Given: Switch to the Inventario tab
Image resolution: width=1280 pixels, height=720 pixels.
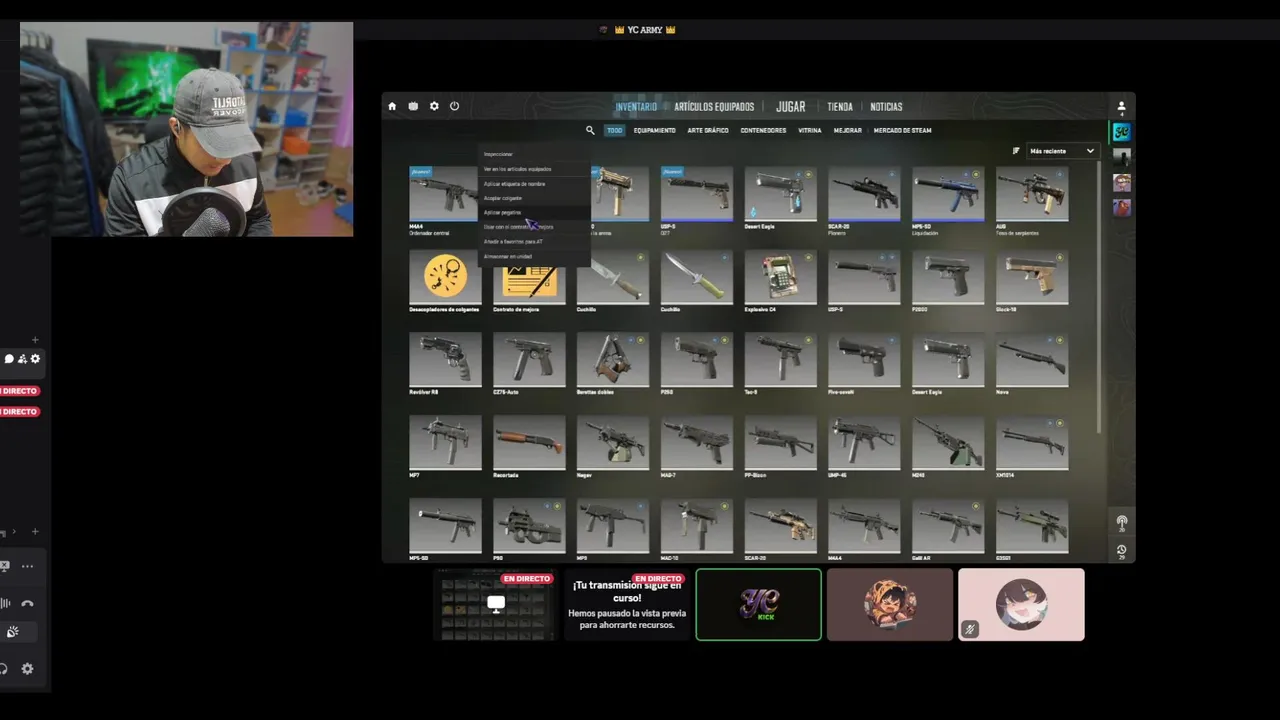Looking at the screenshot, I should 636,107.
